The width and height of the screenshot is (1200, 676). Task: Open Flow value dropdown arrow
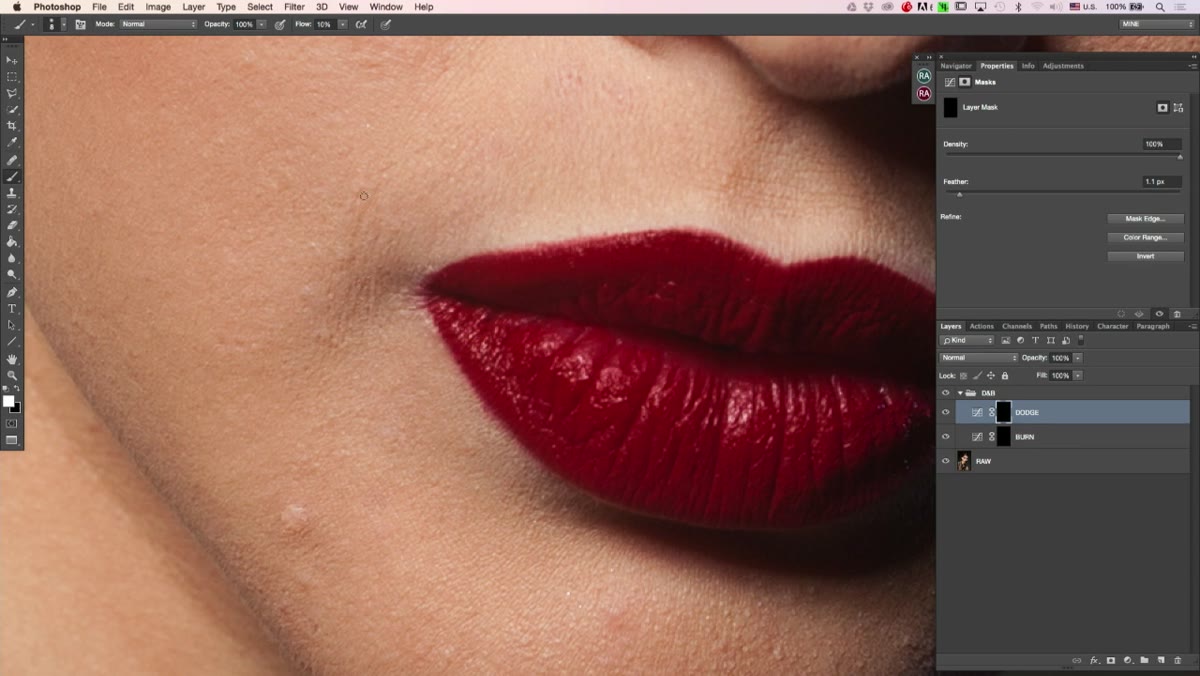pyautogui.click(x=343, y=24)
